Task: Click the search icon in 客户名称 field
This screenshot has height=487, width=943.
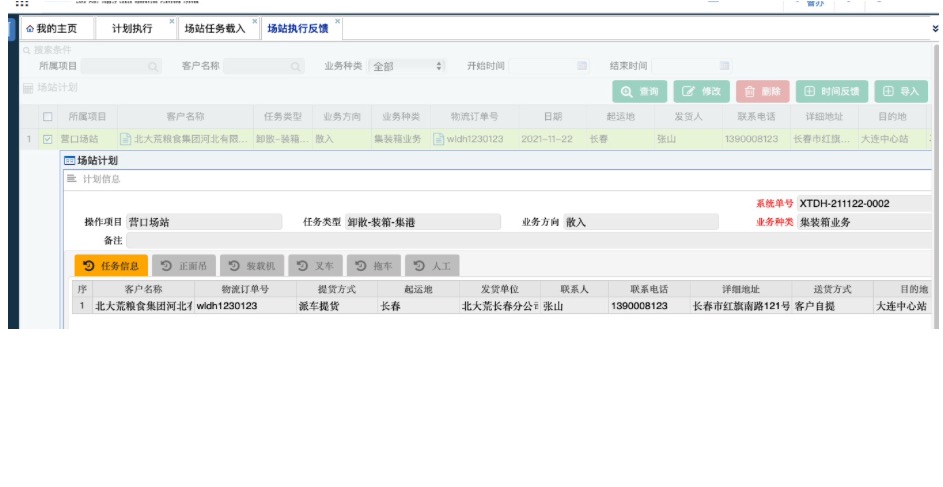Action: pyautogui.click(x=296, y=66)
